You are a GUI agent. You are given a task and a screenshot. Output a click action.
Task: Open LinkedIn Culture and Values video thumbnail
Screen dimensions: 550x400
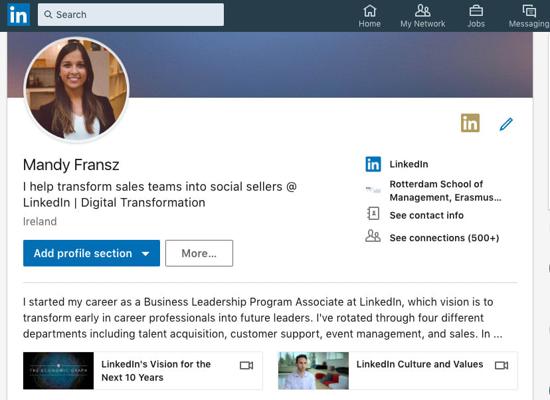coord(313,371)
